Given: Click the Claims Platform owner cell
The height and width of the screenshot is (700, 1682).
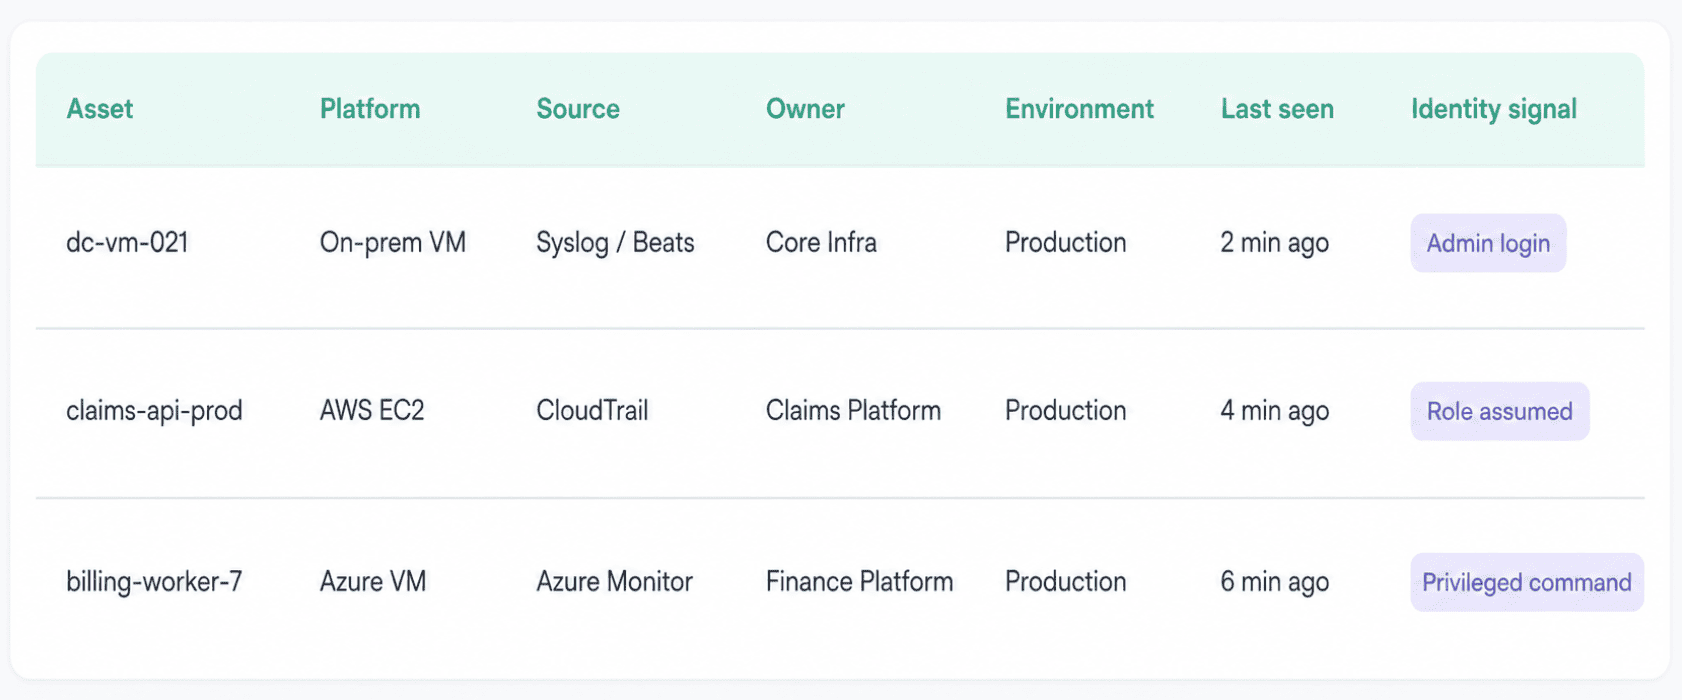Looking at the screenshot, I should [853, 411].
